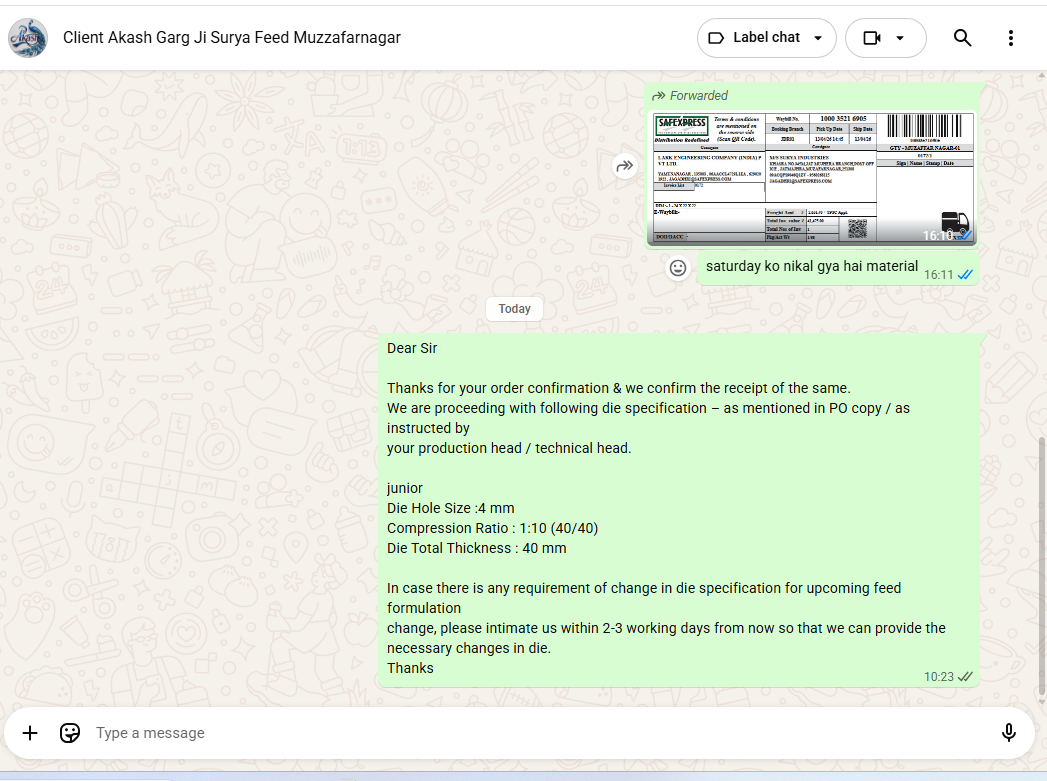1047x781 pixels.
Task: Click the search magnifier icon in chat header
Action: [x=962, y=38]
